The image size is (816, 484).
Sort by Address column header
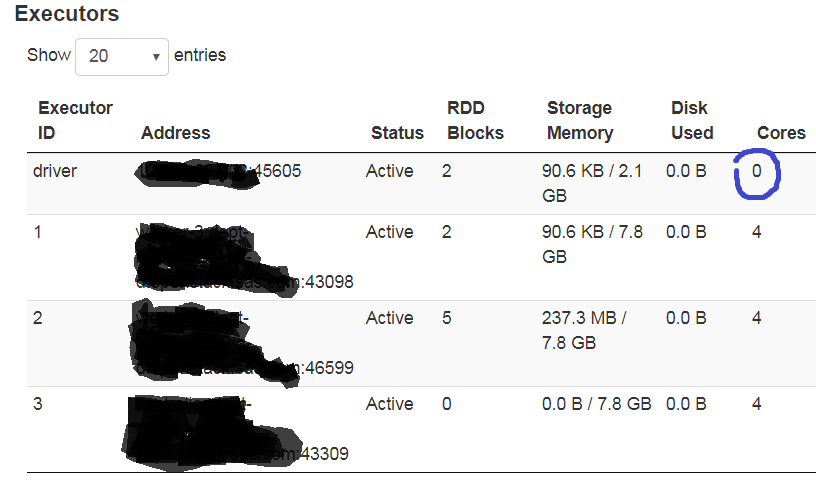coord(176,132)
